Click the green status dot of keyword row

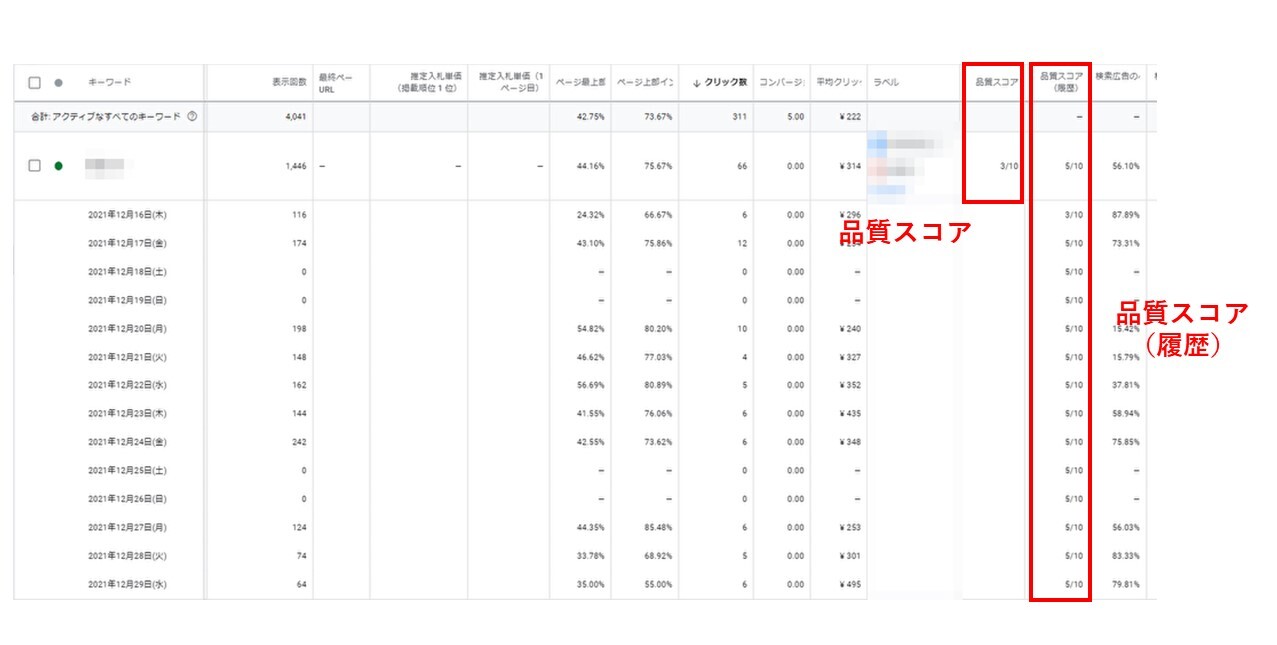[58, 166]
